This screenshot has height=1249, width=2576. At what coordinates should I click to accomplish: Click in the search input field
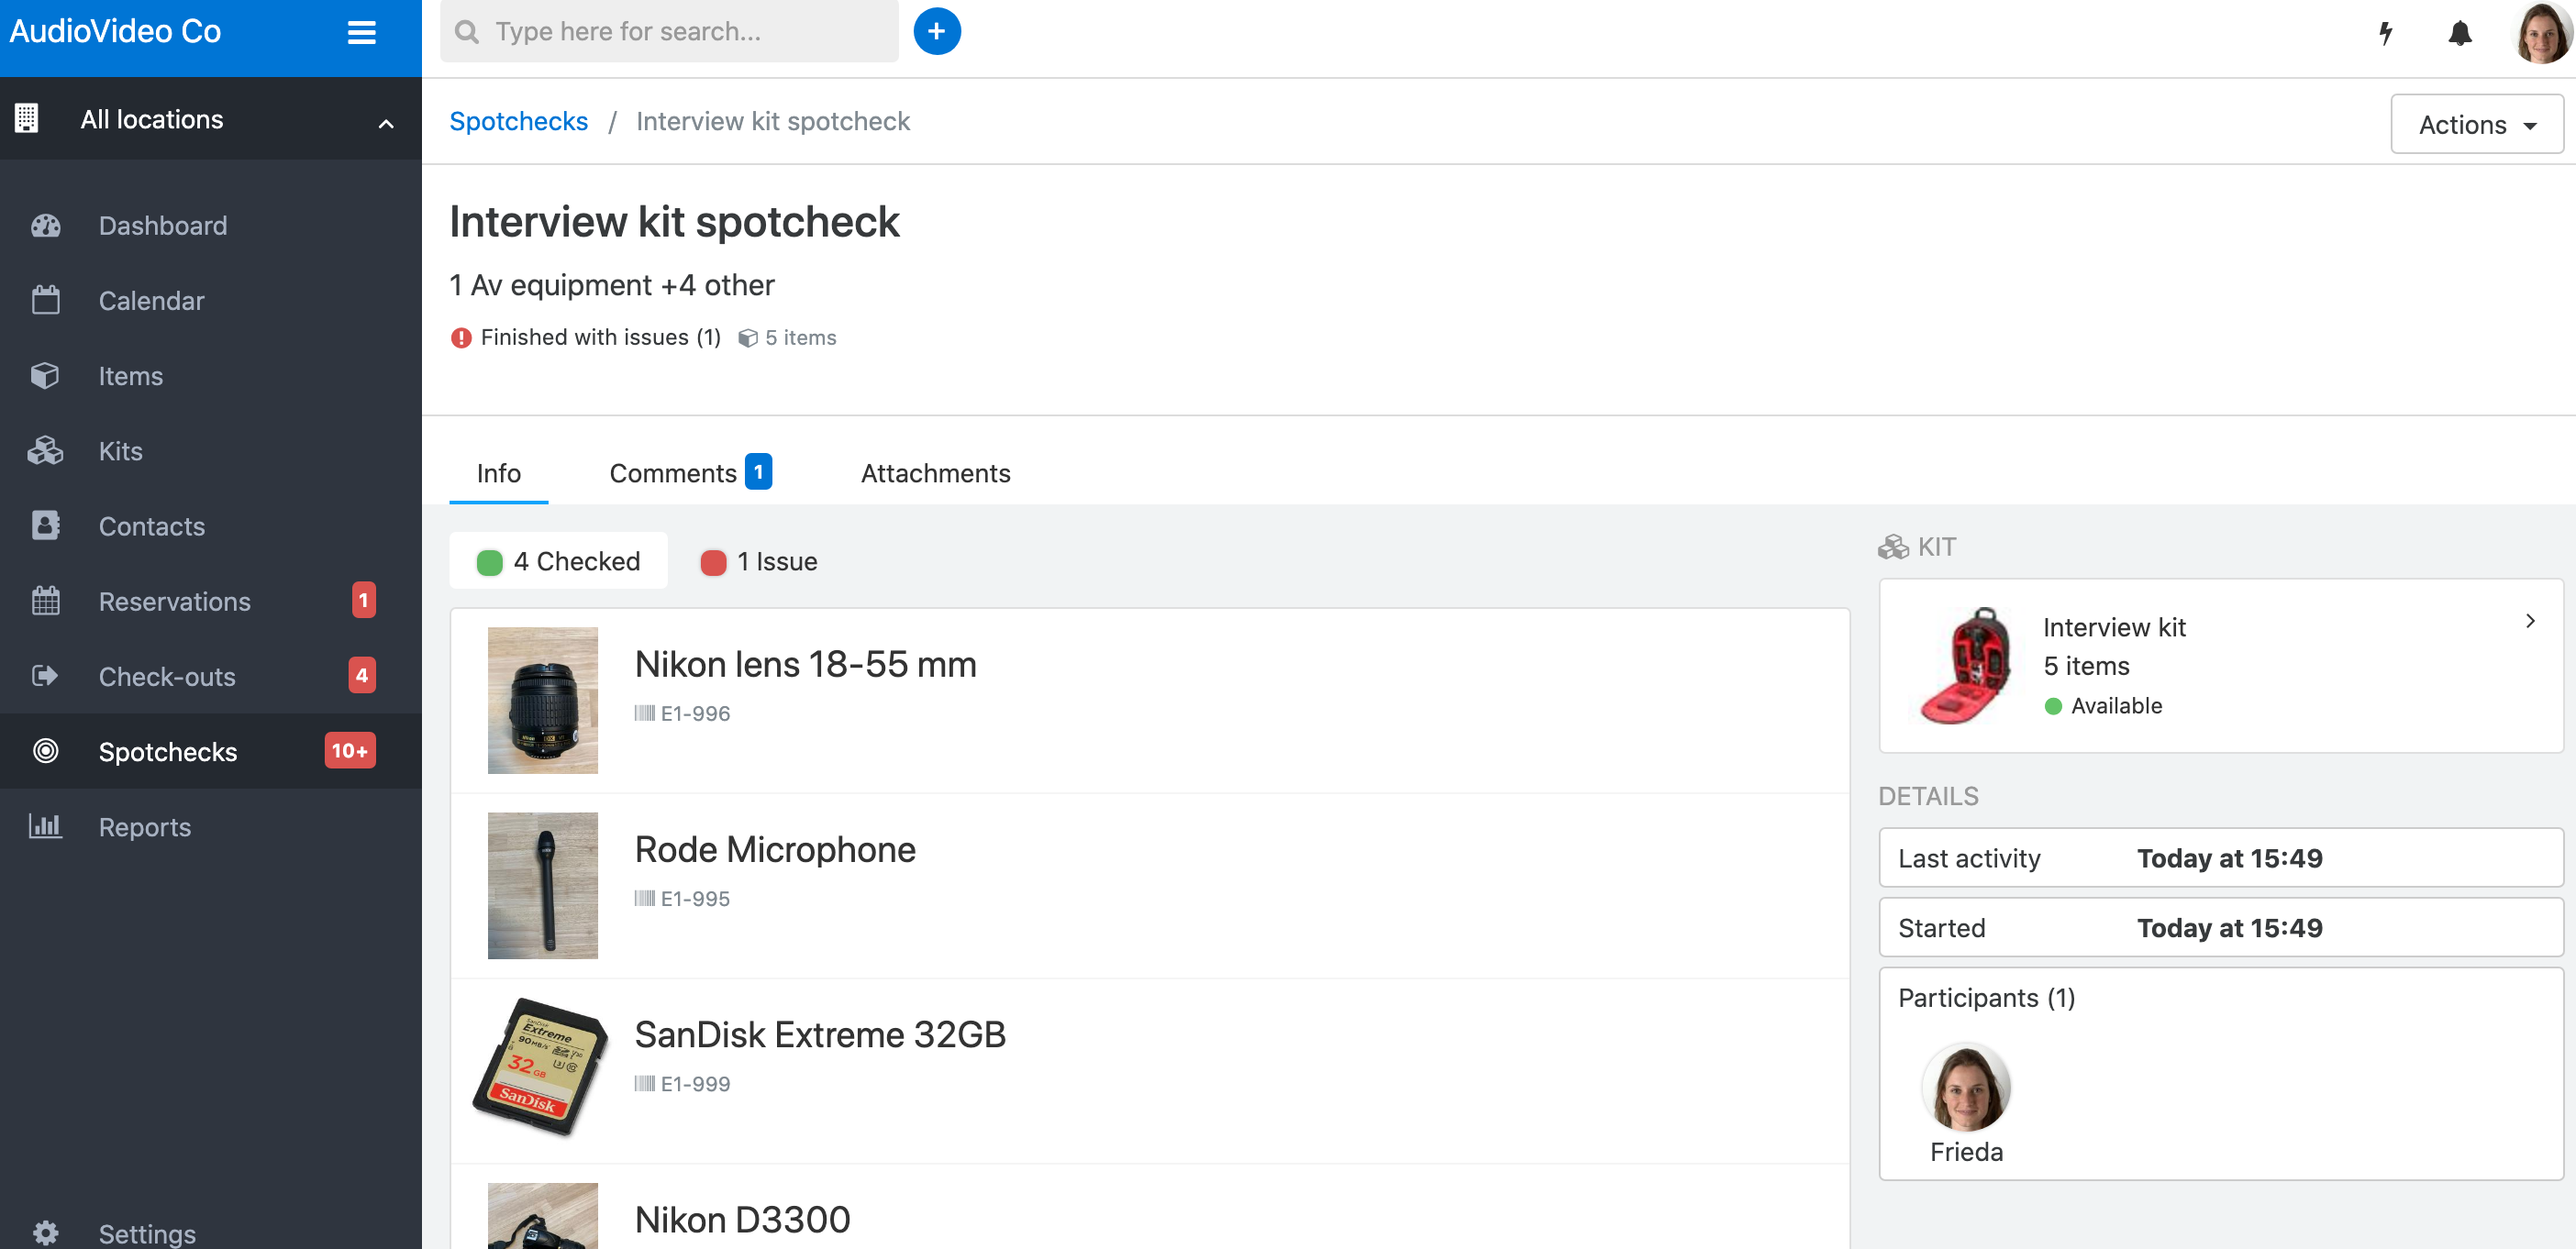670,32
